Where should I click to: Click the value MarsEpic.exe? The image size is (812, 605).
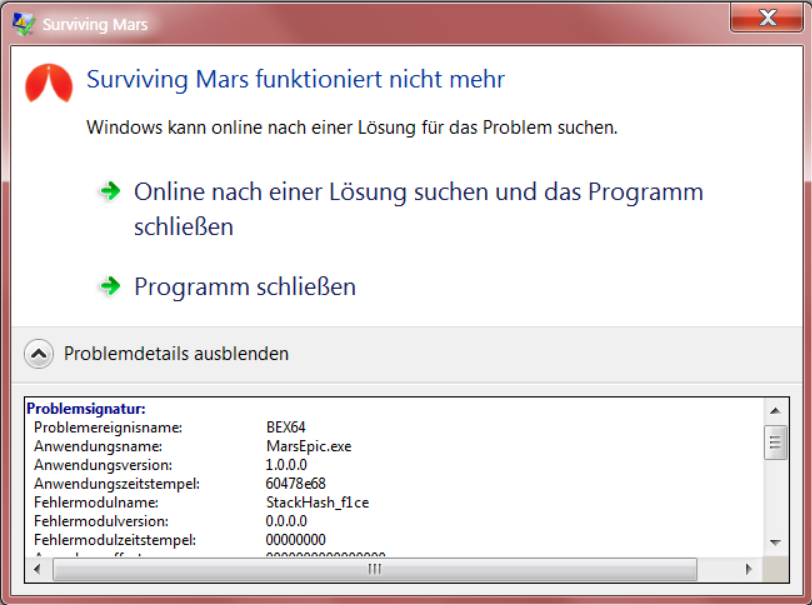click(309, 446)
